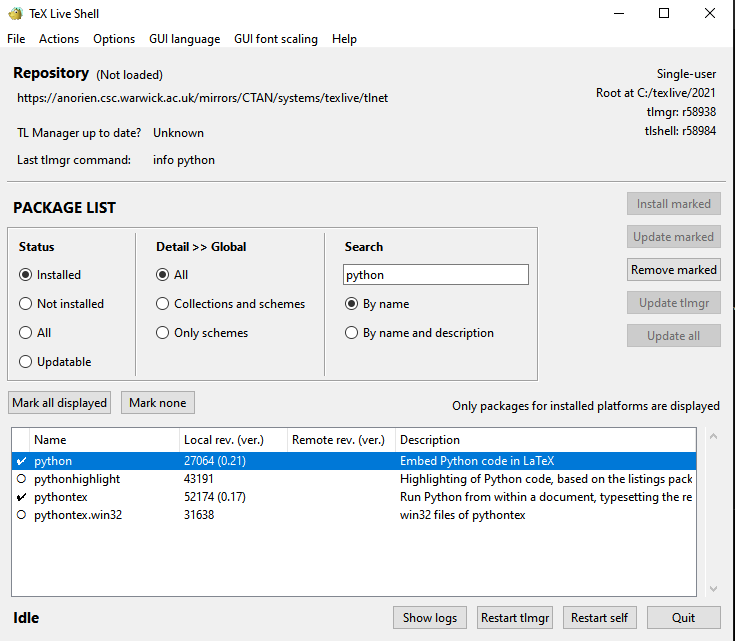Click revision 27064 (0.21) cell
This screenshot has width=735, height=641.
[215, 461]
